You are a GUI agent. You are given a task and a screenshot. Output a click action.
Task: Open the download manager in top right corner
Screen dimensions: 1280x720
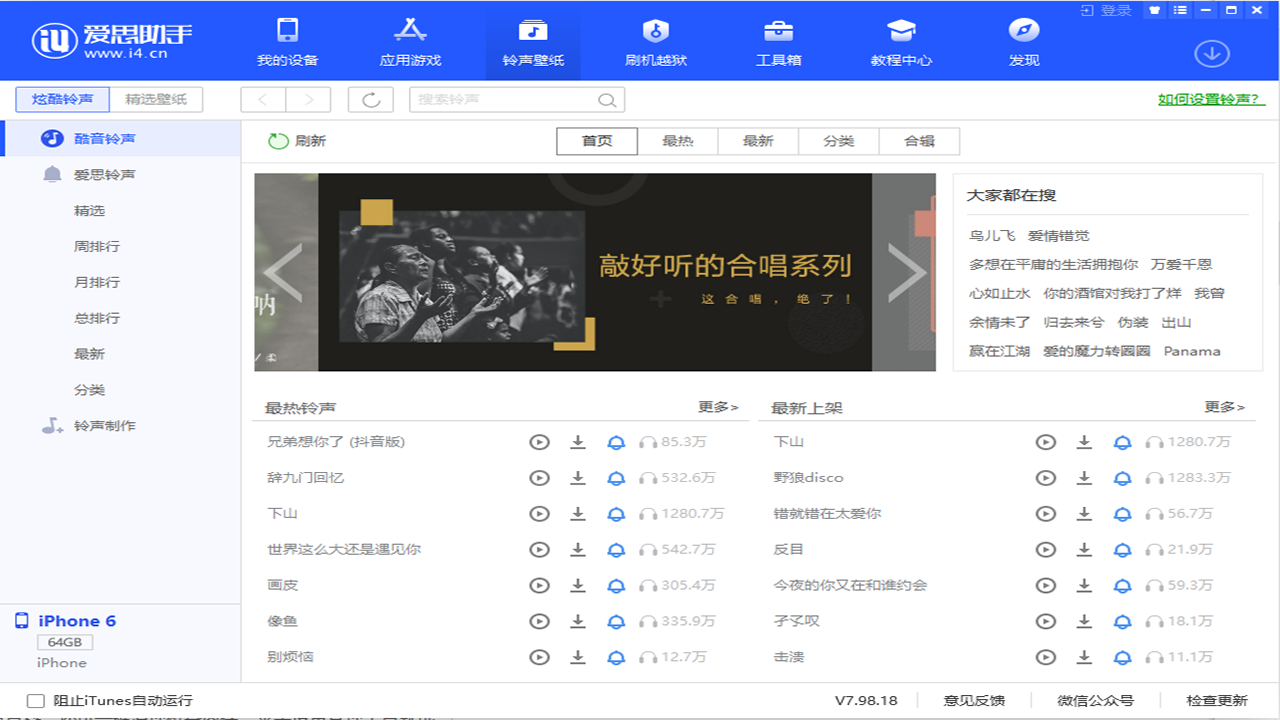[x=1212, y=54]
